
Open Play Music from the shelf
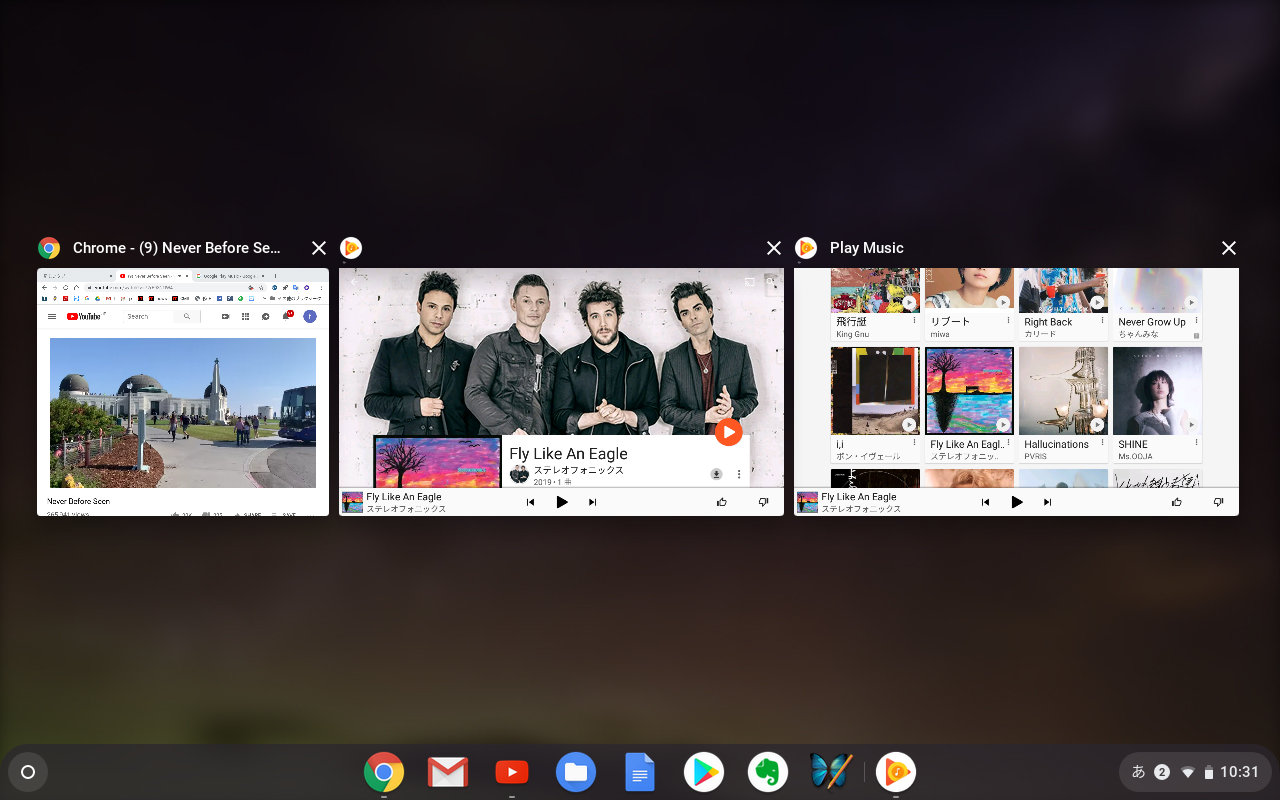point(895,771)
